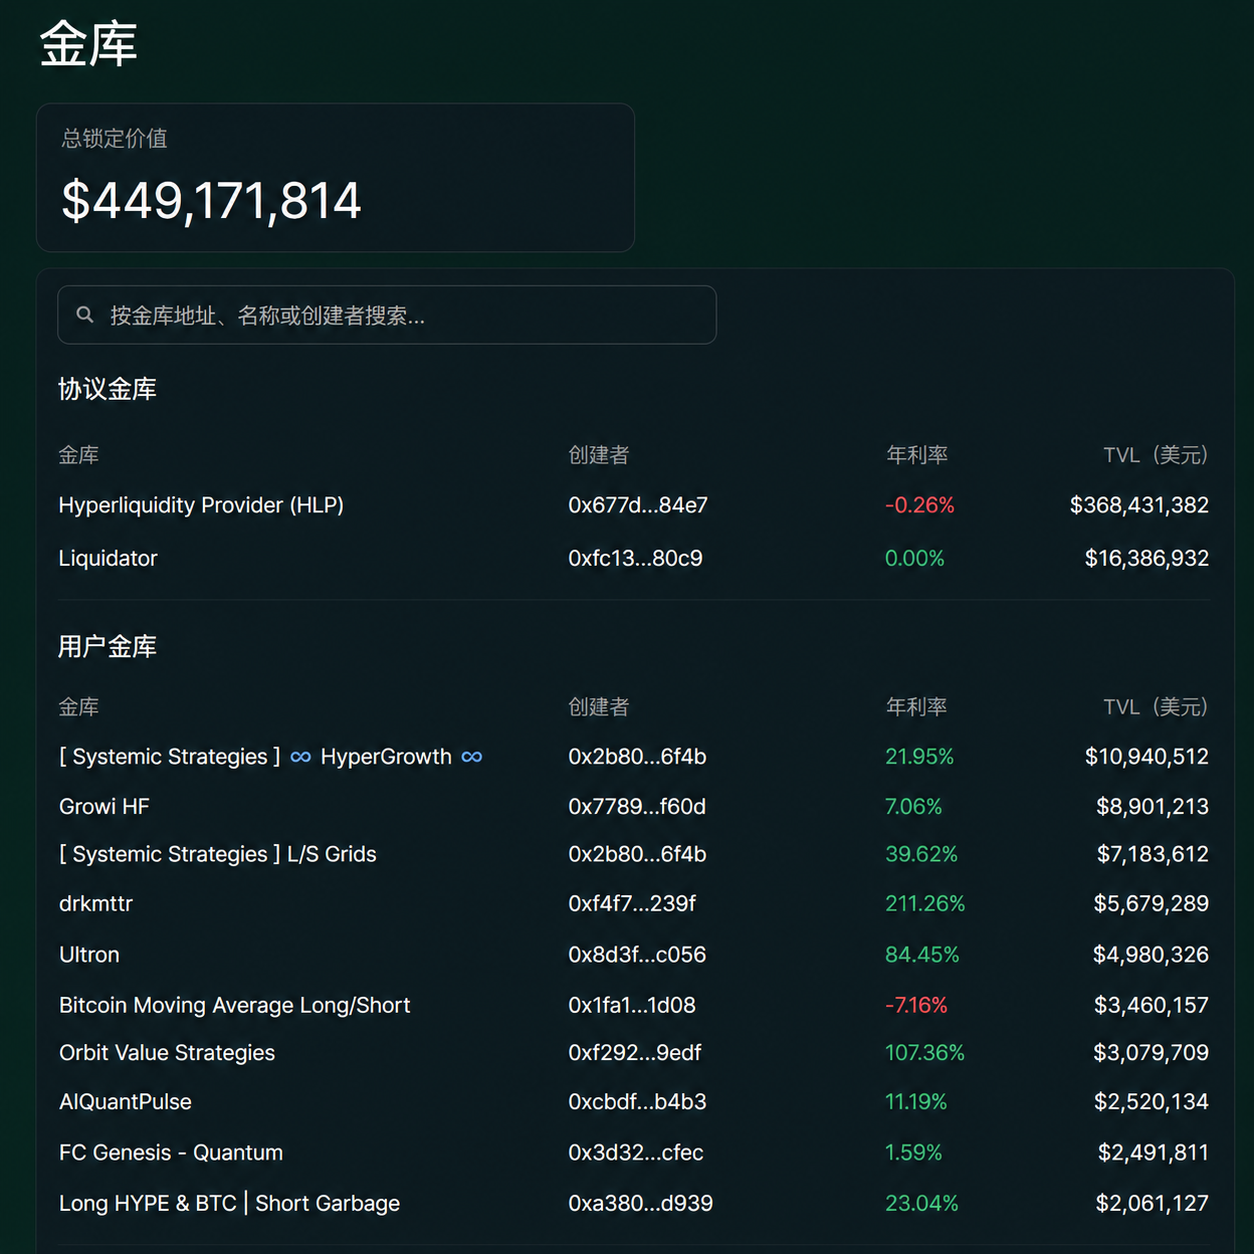Click creator 0x2b80...6f4b in HyperGrowth row
Screen dimensions: 1254x1254
pos(637,757)
